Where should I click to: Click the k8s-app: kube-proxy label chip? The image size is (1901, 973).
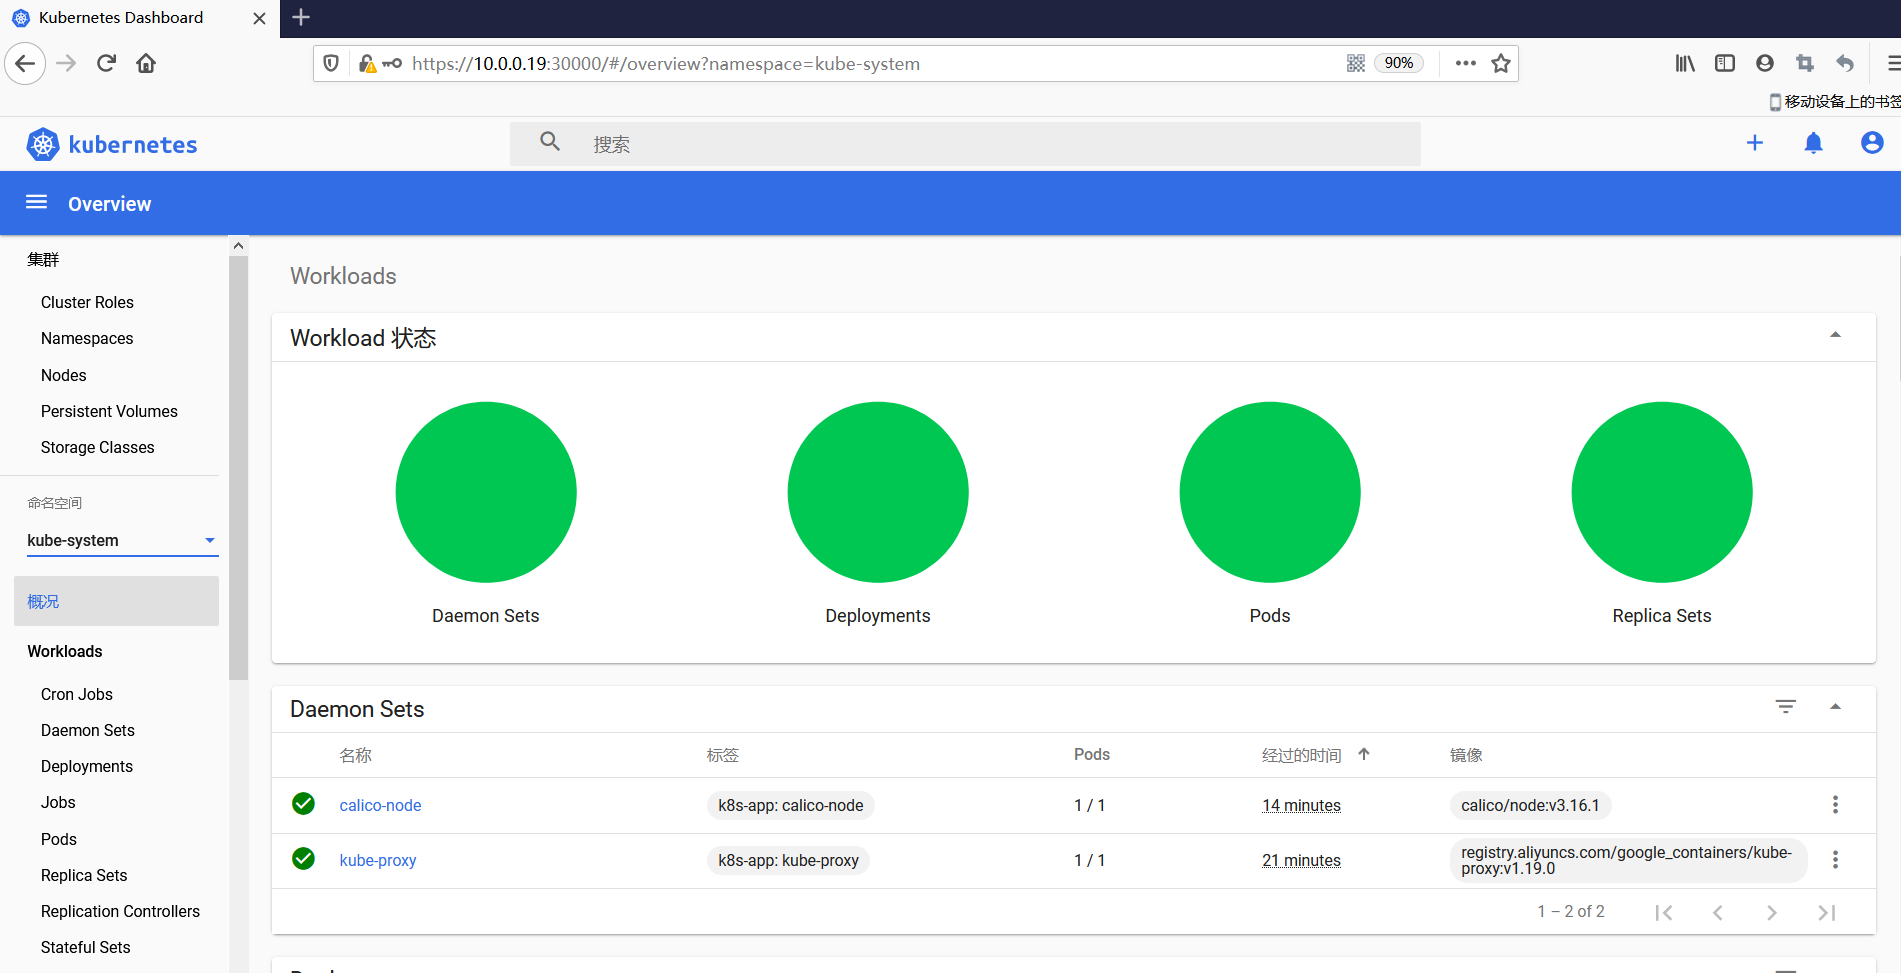(789, 860)
